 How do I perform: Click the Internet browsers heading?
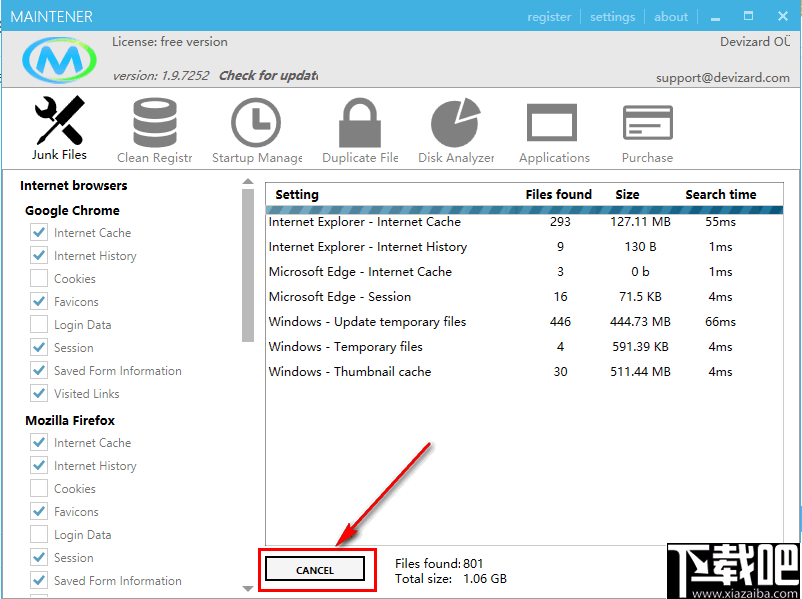pos(74,186)
